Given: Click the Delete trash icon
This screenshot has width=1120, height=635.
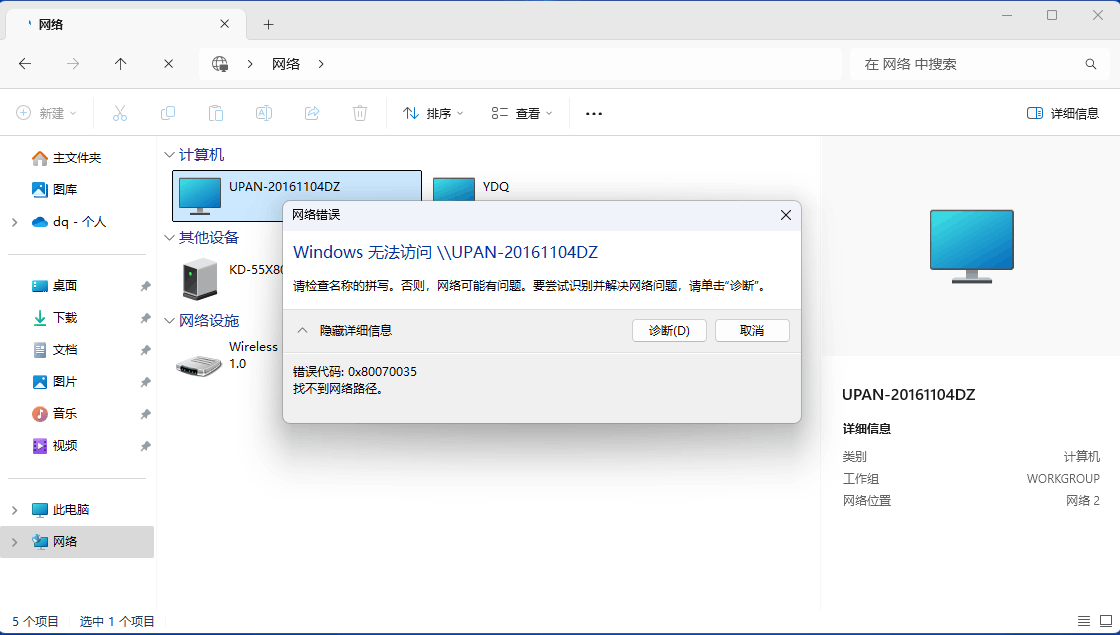Looking at the screenshot, I should [360, 113].
